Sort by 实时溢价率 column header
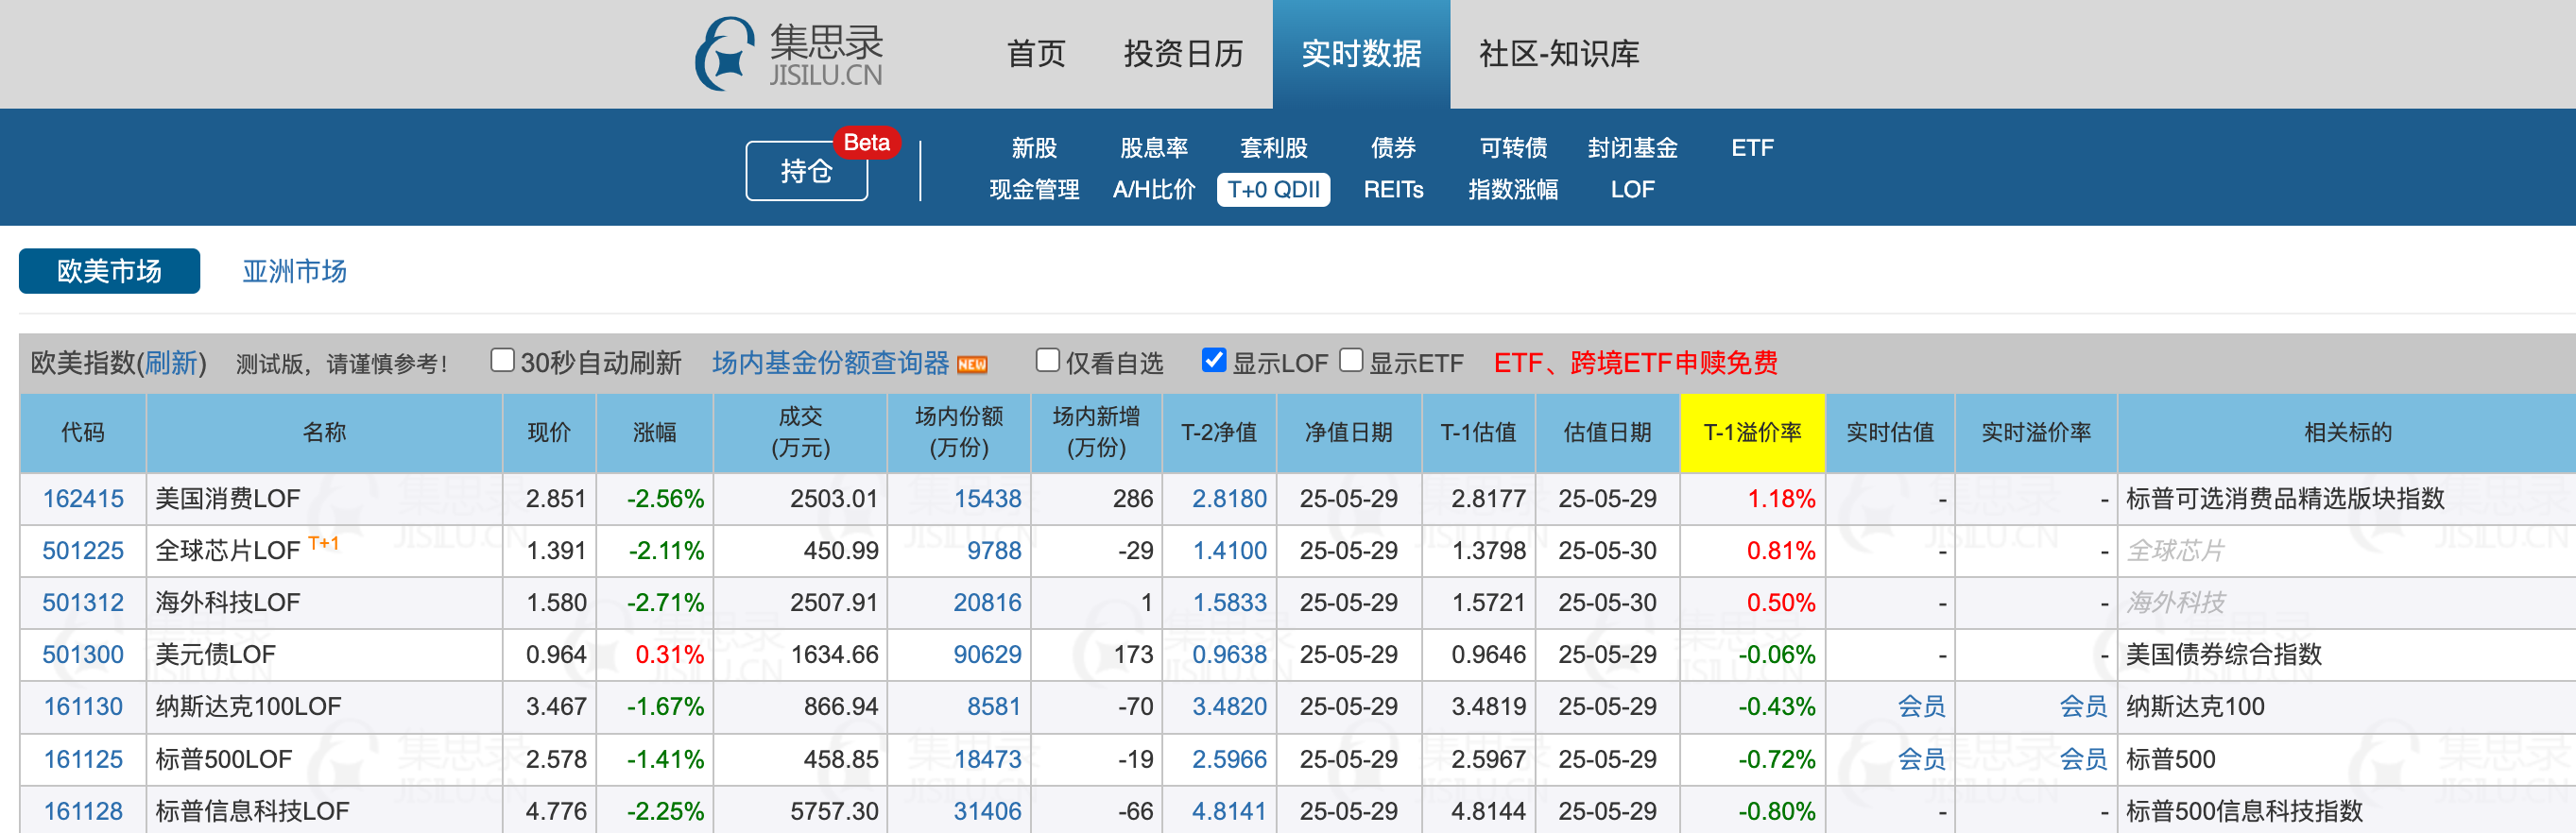The width and height of the screenshot is (2576, 833). click(2035, 432)
